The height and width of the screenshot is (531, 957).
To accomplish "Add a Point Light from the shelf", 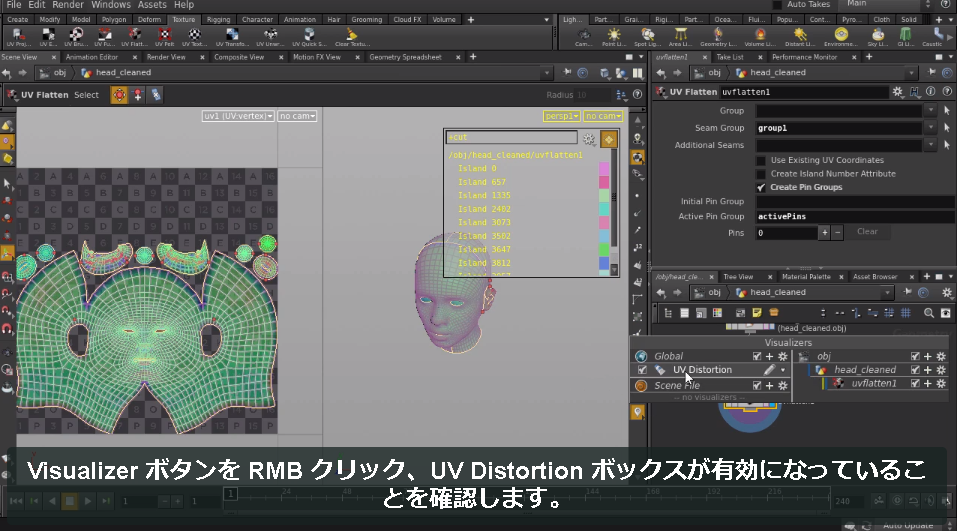I will click(x=613, y=37).
